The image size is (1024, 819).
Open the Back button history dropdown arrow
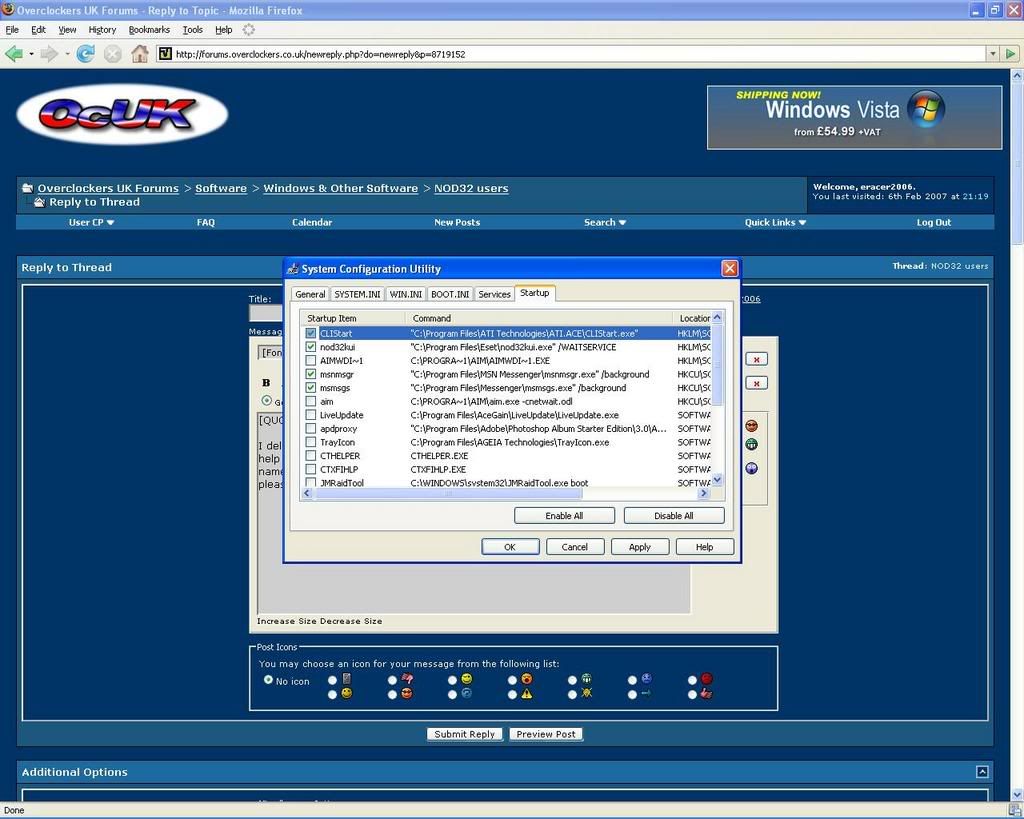click(31, 54)
